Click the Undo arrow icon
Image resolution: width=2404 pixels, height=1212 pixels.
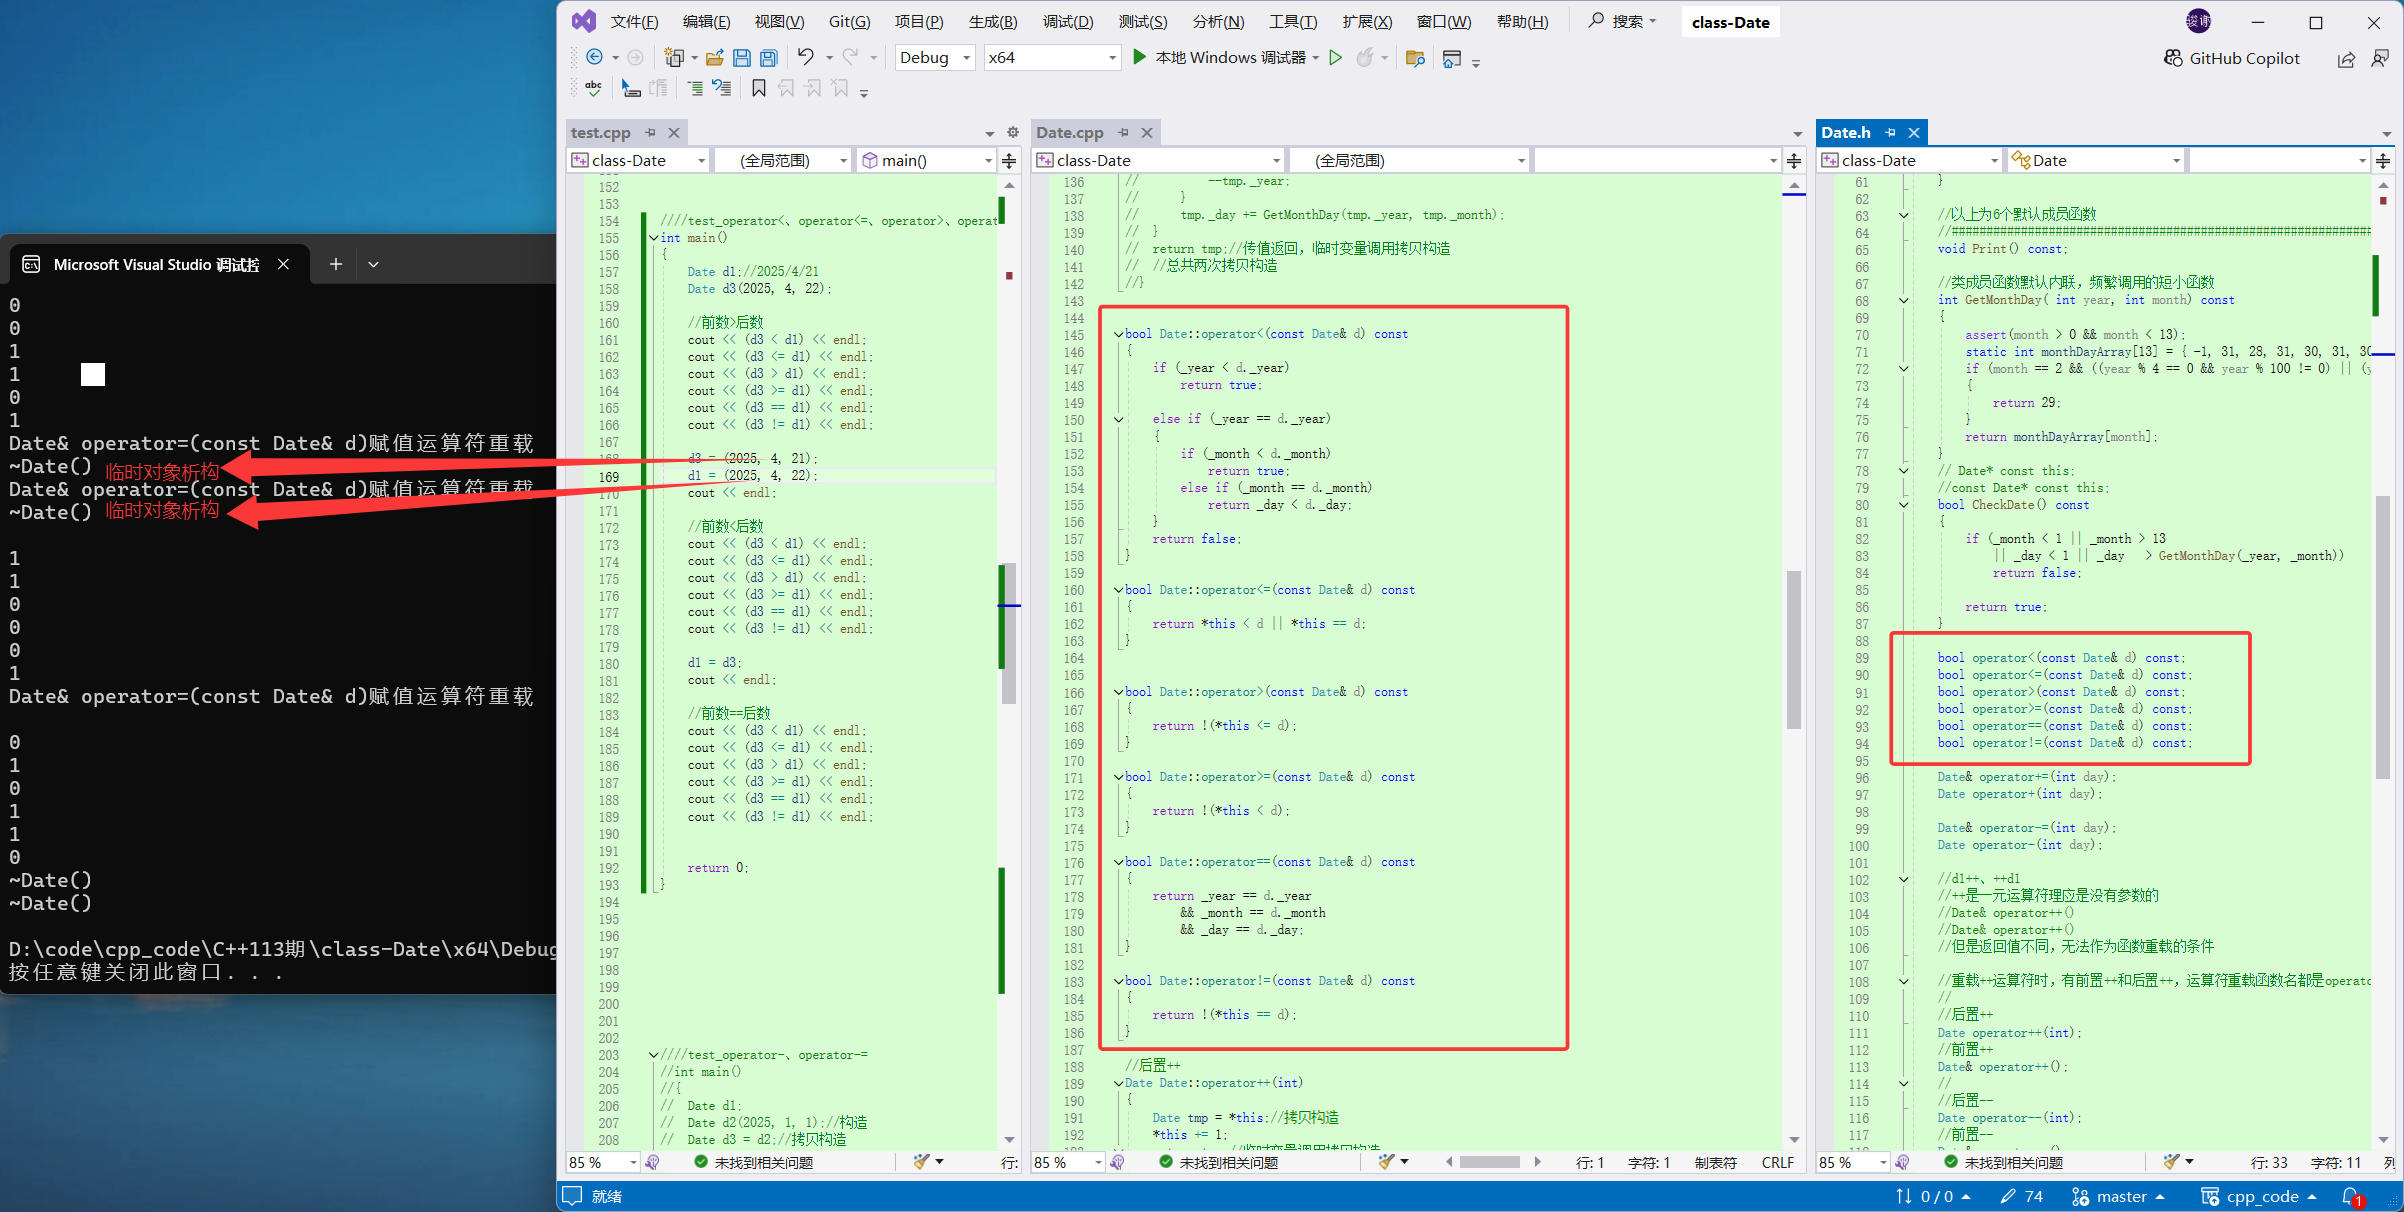click(x=805, y=57)
